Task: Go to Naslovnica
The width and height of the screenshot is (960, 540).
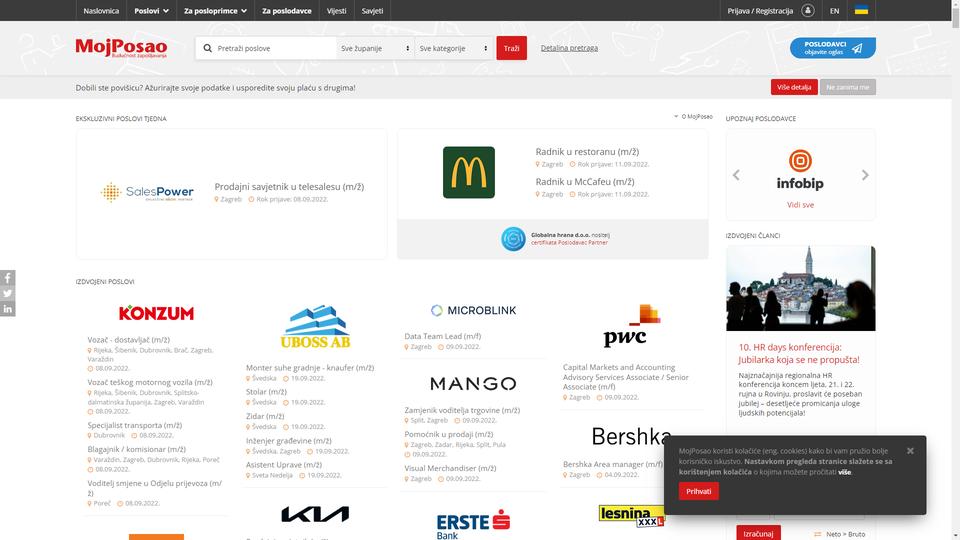Action: (101, 10)
